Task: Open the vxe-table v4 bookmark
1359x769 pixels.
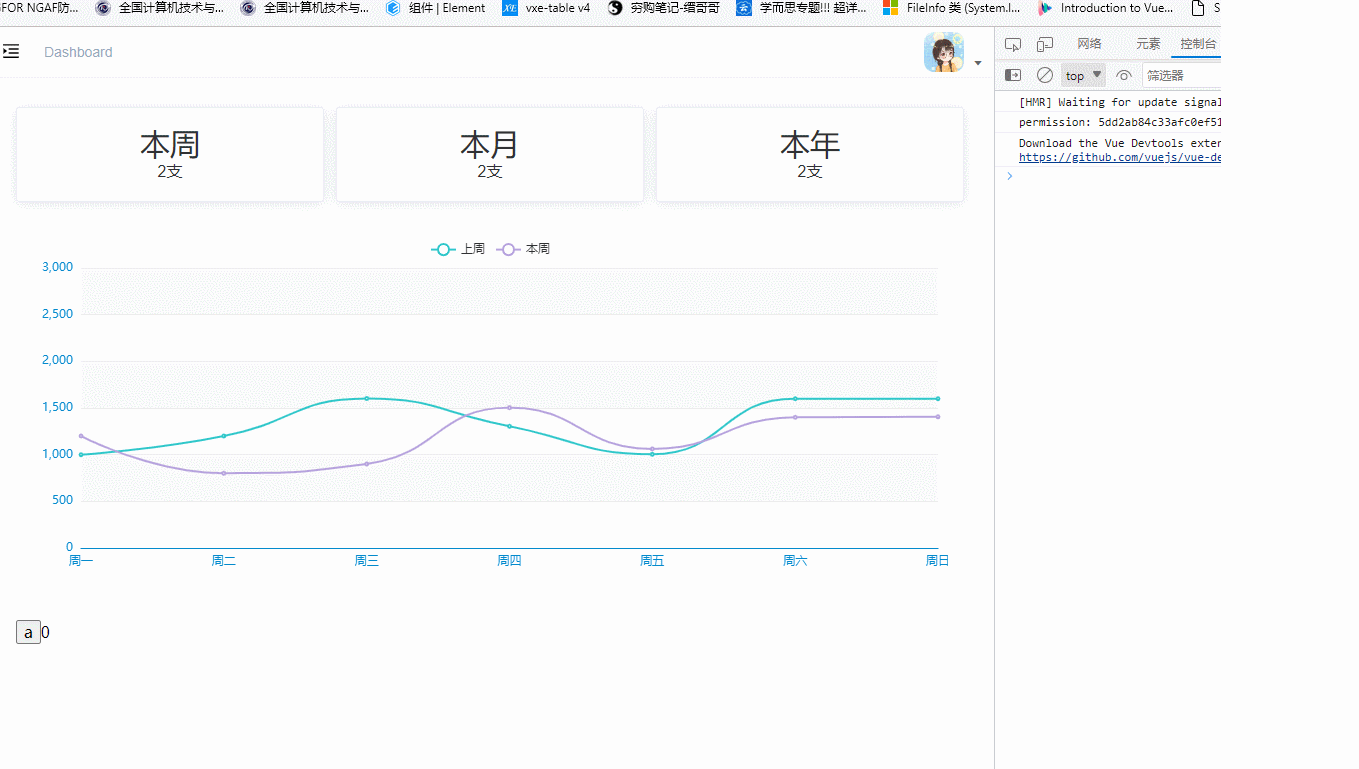Action: 546,8
